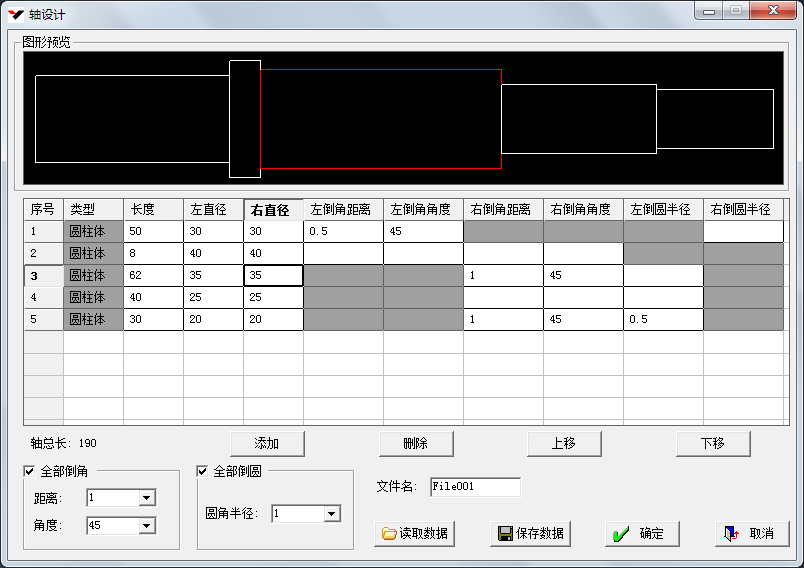Select row 5's 左倒圆半径 cell showing 0.5

click(x=662, y=320)
